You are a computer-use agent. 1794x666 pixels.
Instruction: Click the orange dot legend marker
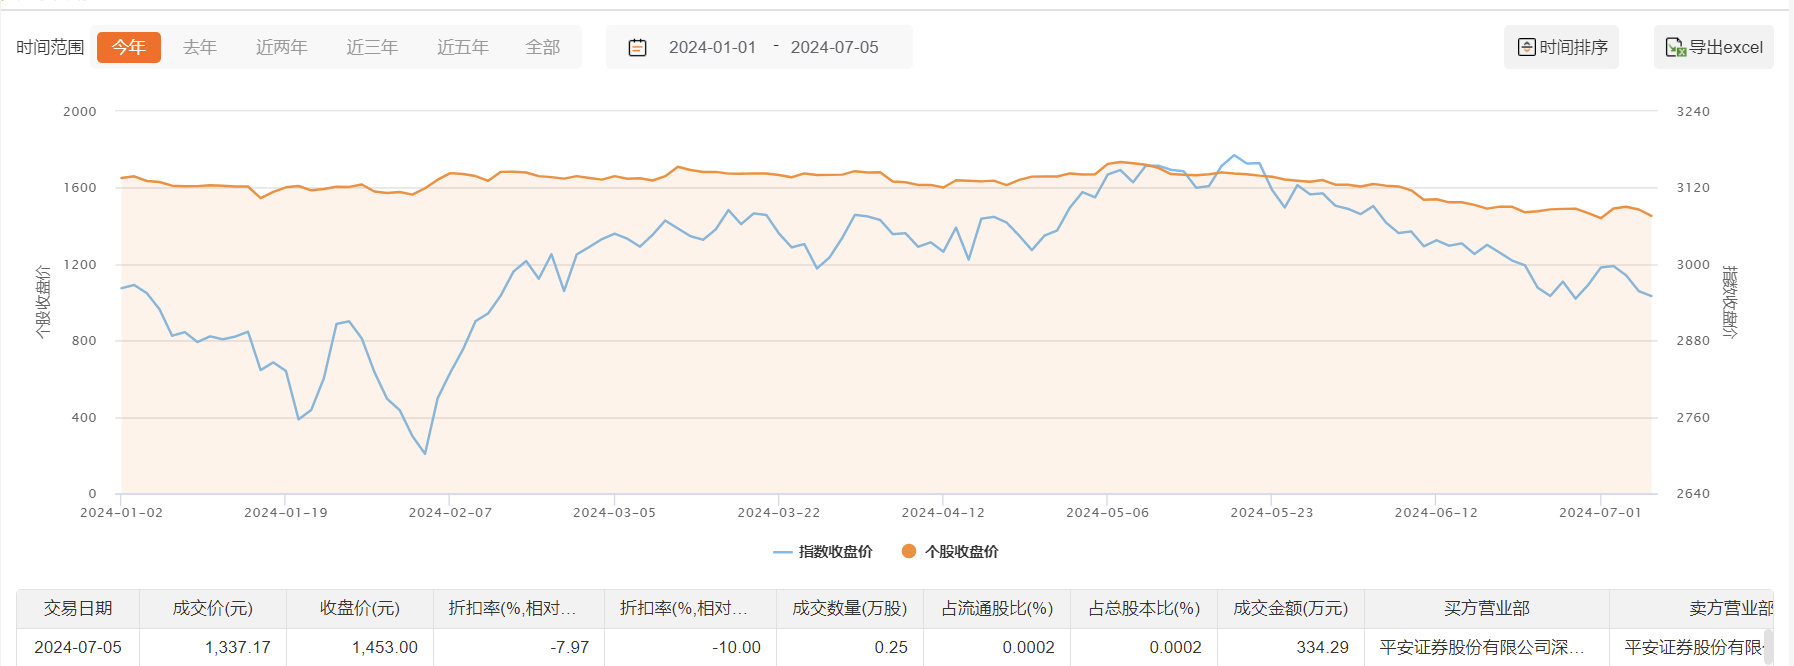[909, 551]
